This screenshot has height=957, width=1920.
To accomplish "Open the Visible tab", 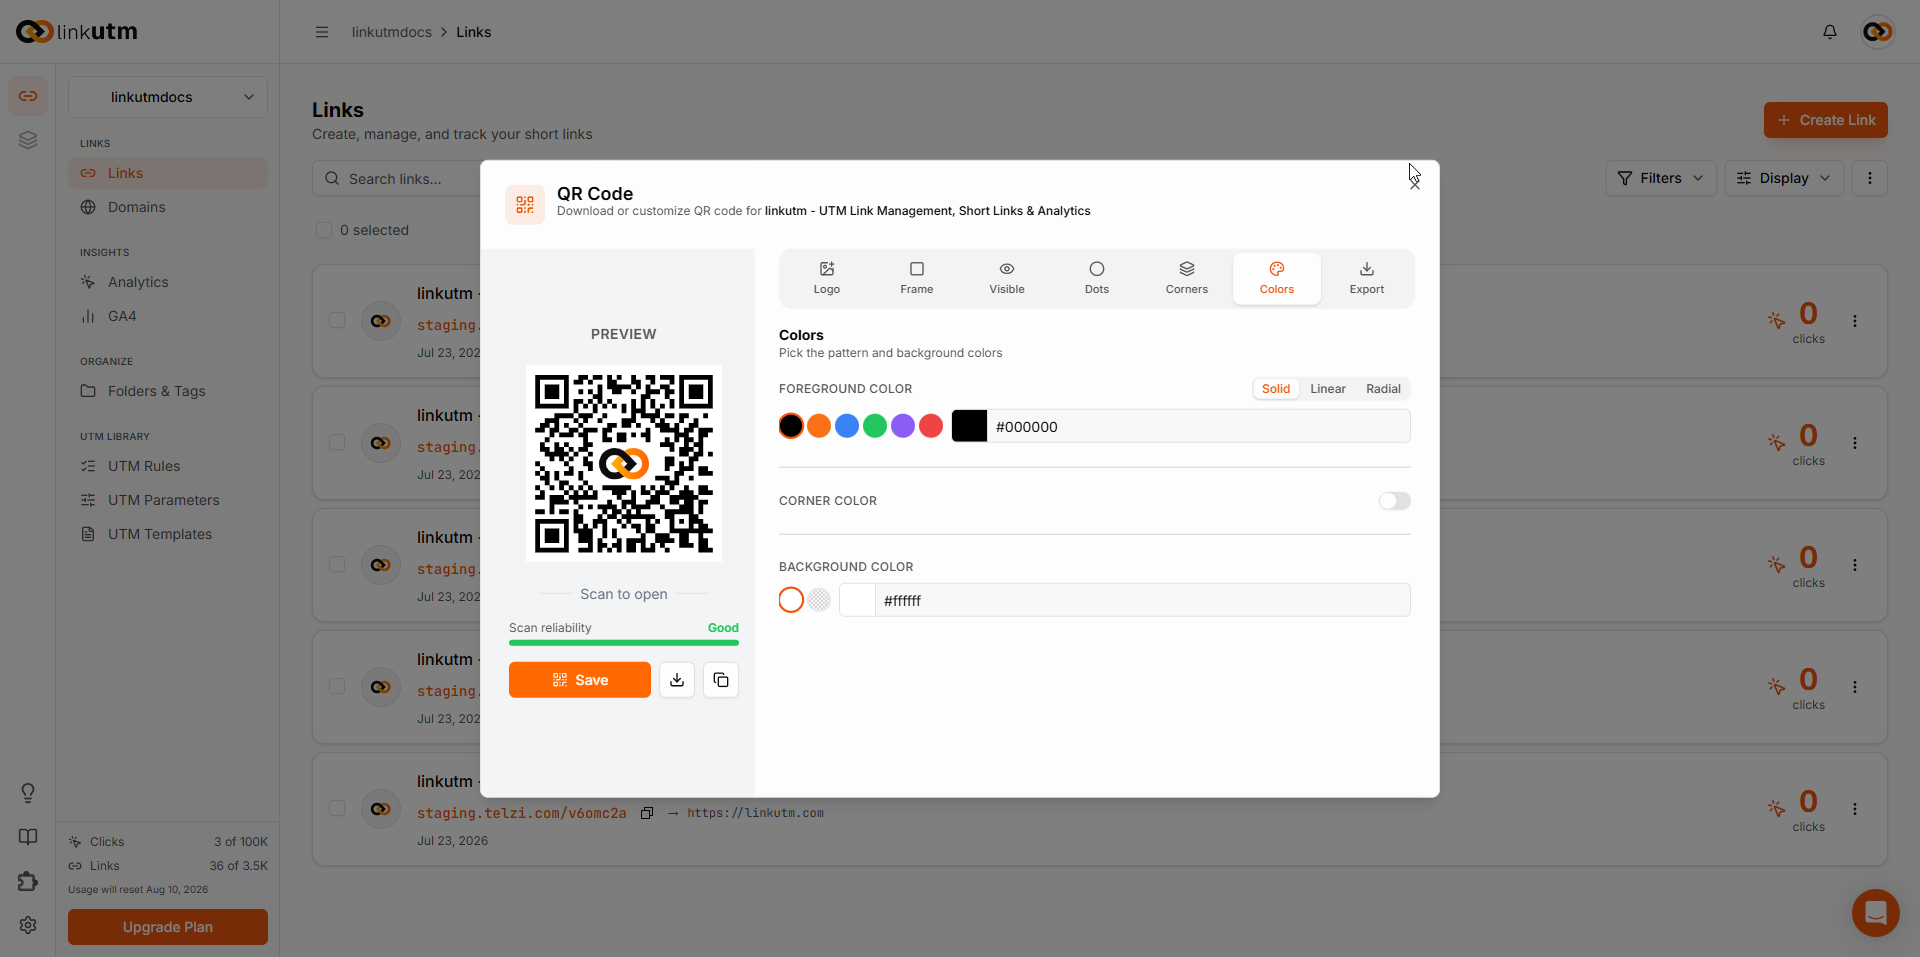I will [x=1006, y=278].
